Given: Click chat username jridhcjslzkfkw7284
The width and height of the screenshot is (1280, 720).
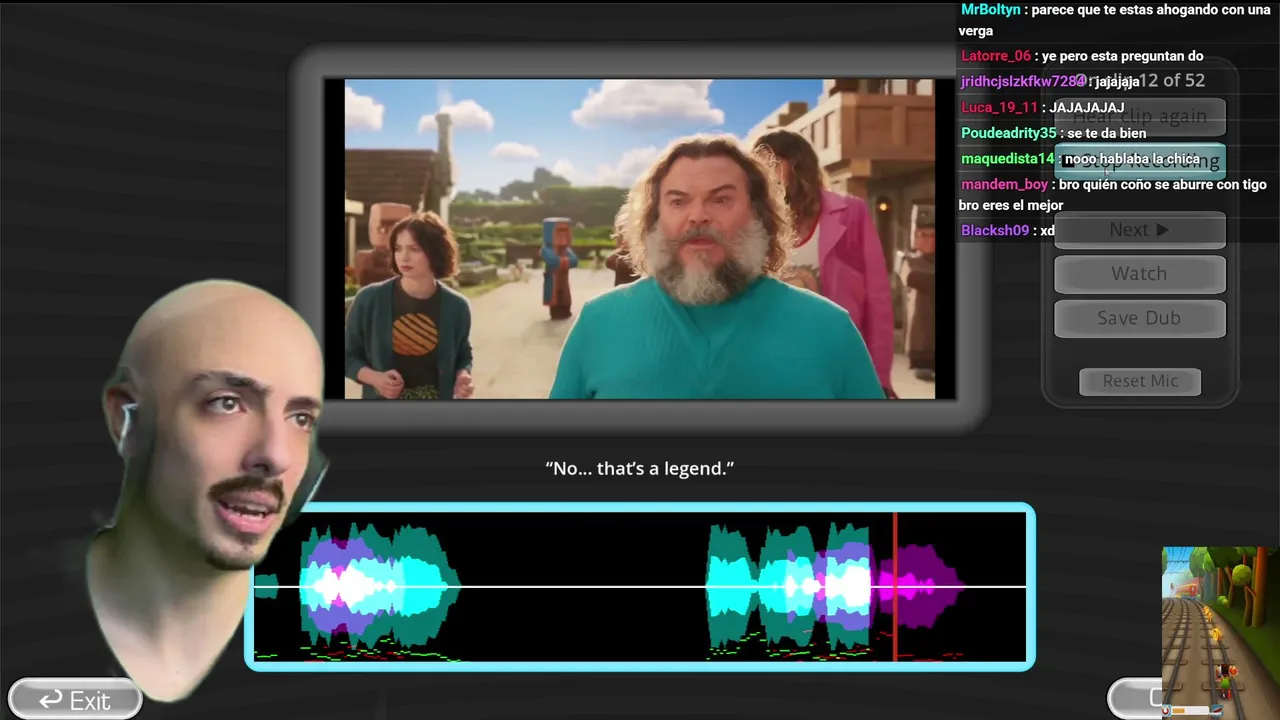Looking at the screenshot, I should click(1023, 81).
